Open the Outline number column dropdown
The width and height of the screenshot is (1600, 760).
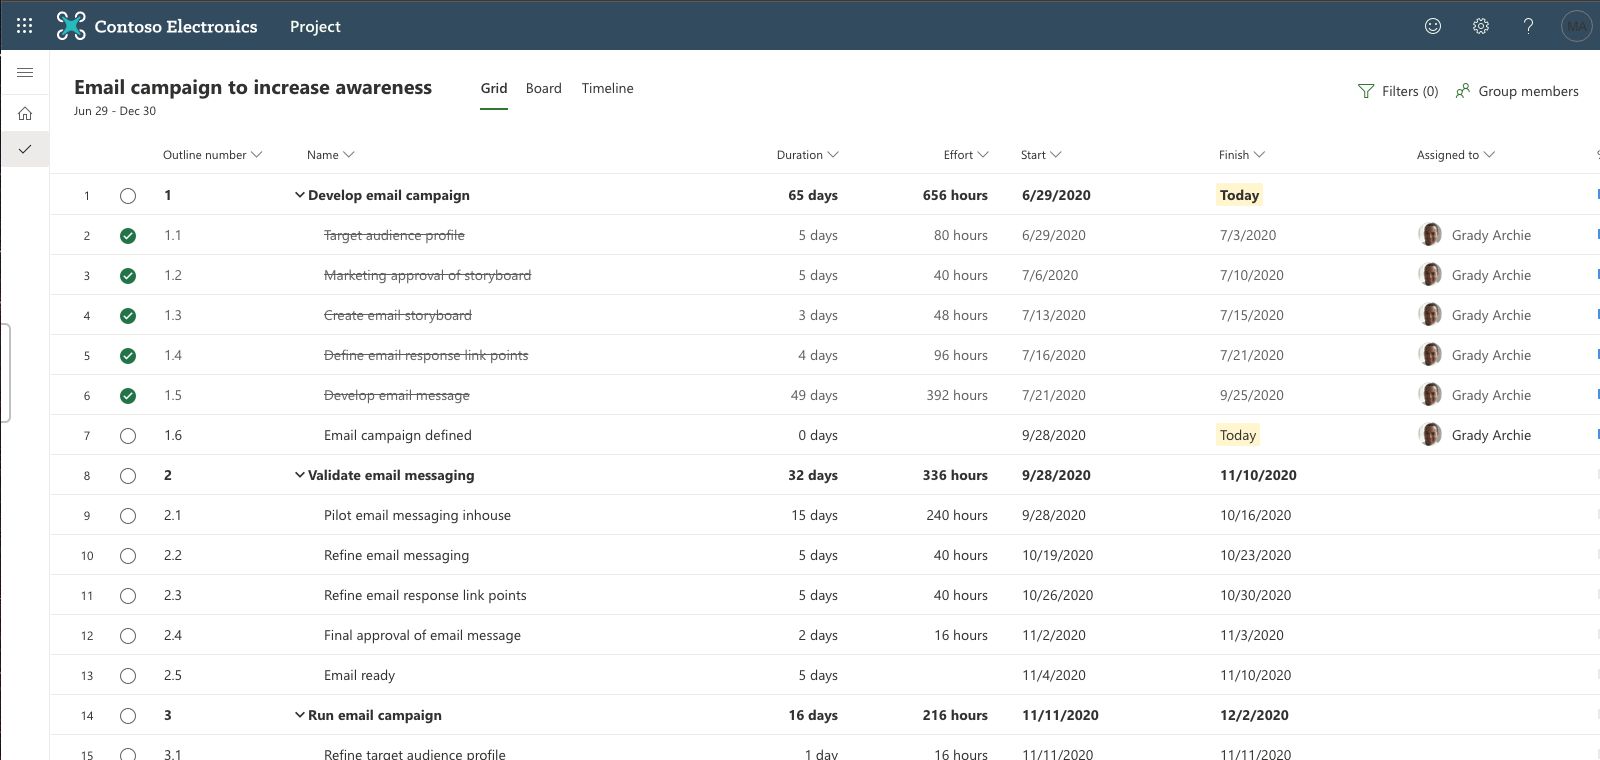click(256, 155)
